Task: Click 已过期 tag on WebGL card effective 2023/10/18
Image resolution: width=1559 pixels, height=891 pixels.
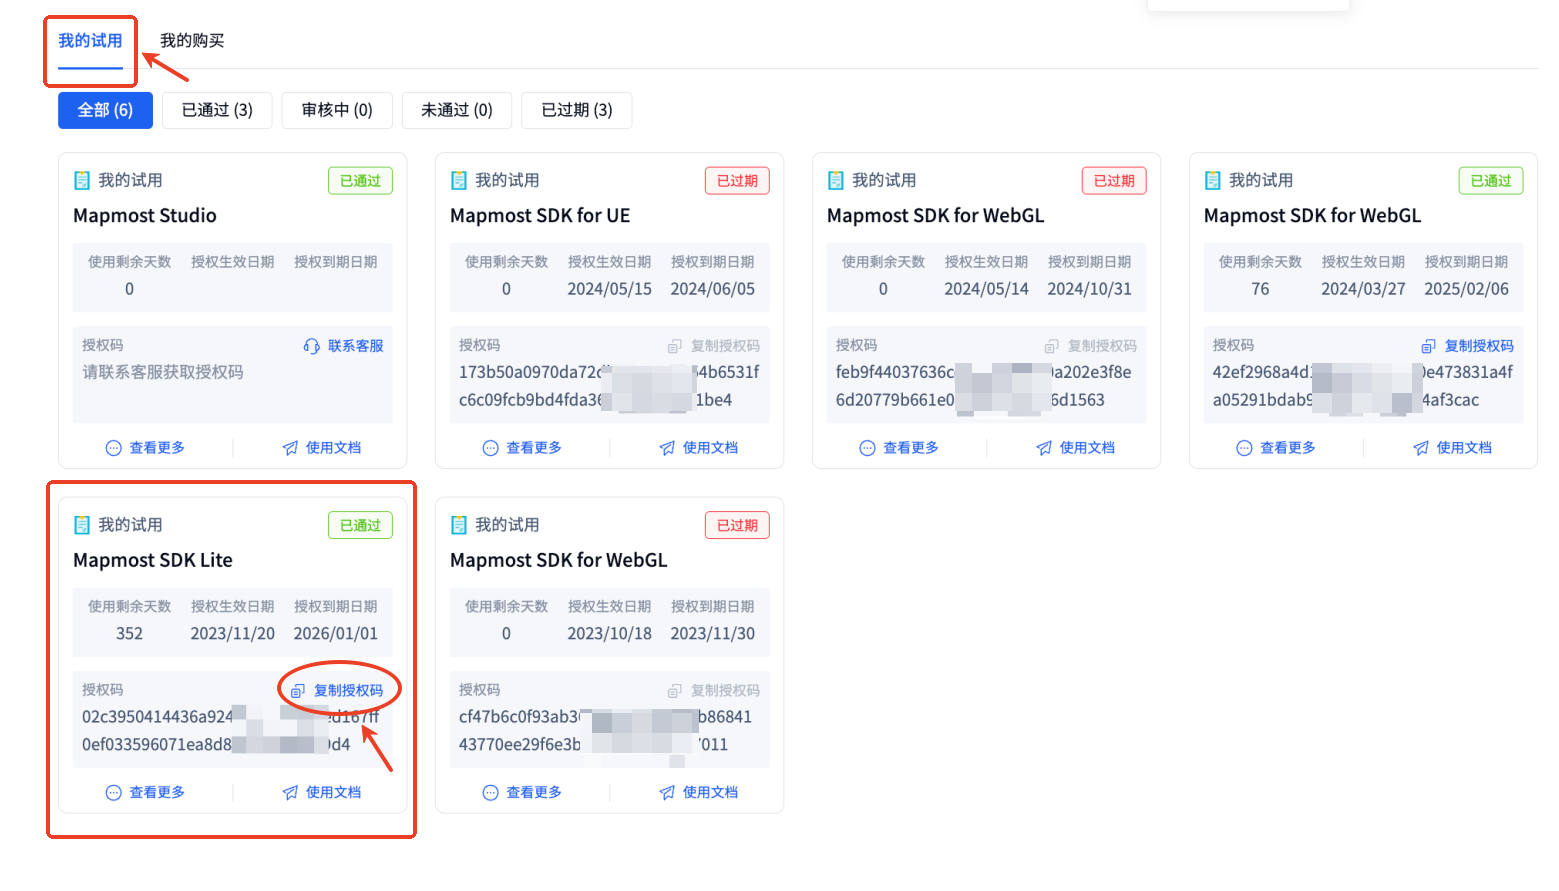Action: click(x=737, y=526)
